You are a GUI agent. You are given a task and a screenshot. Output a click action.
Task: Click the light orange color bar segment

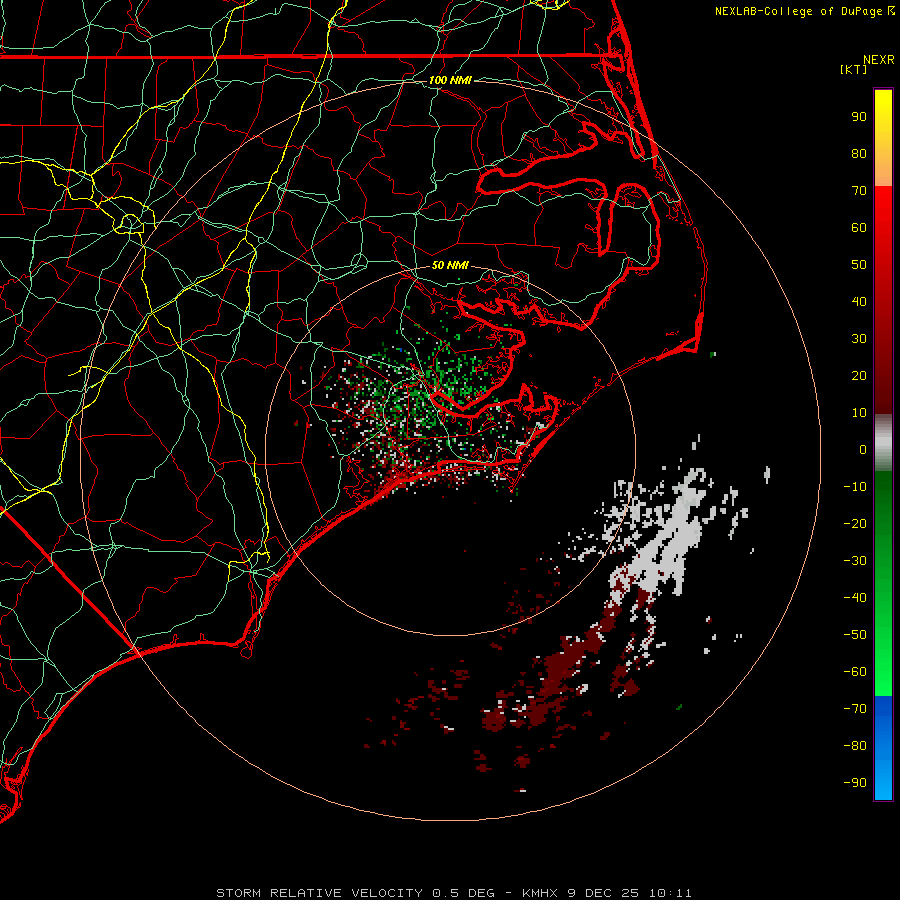[883, 171]
